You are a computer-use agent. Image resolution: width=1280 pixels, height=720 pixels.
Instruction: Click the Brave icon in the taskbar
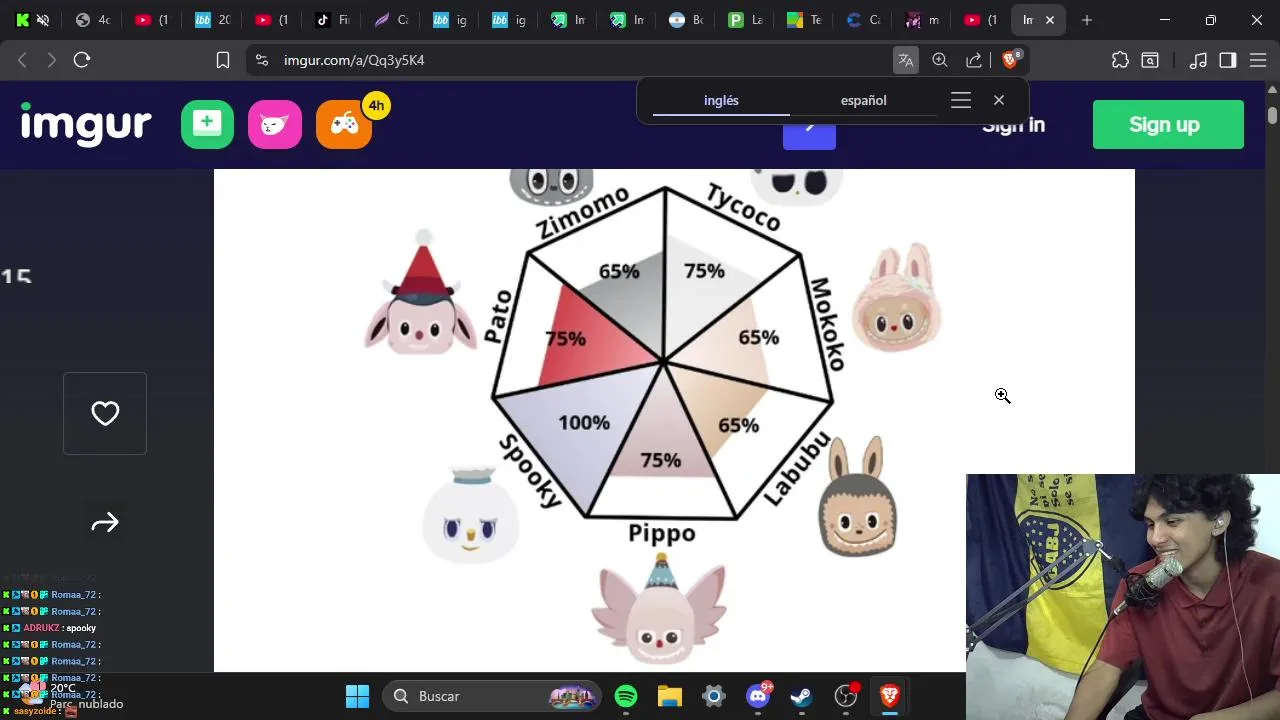[890, 696]
